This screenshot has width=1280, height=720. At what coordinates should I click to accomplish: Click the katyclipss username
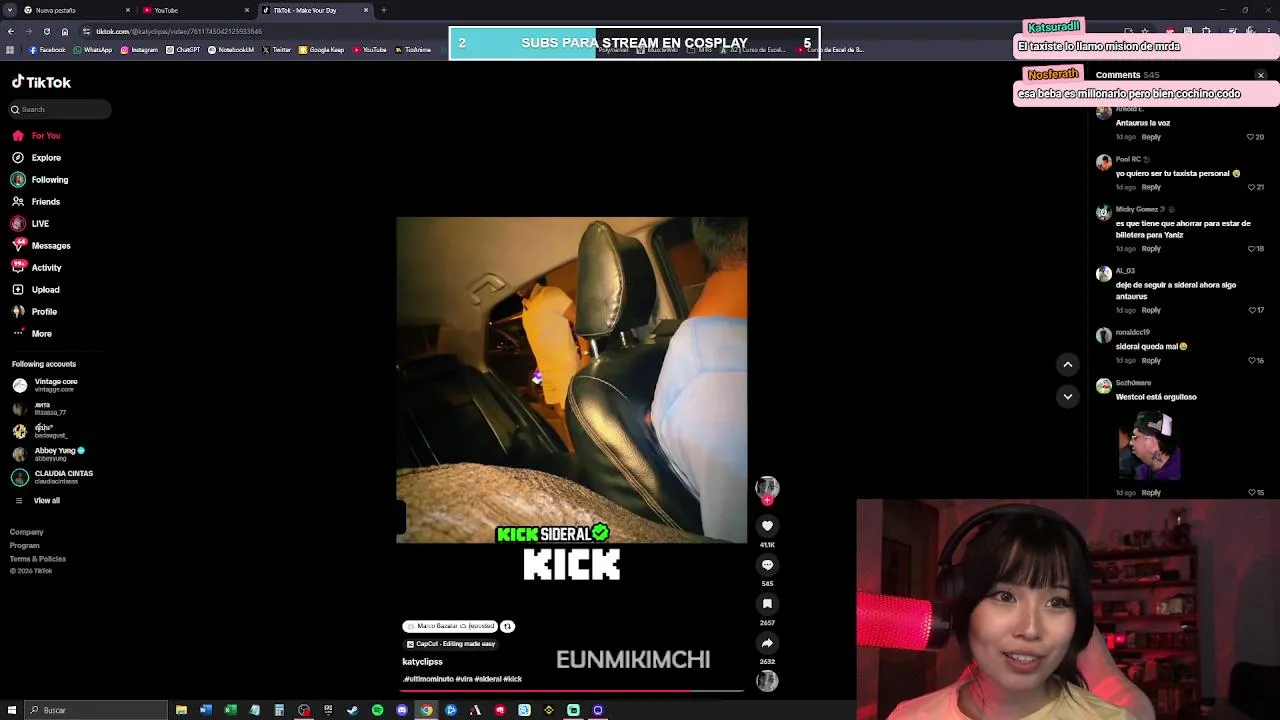(x=422, y=662)
